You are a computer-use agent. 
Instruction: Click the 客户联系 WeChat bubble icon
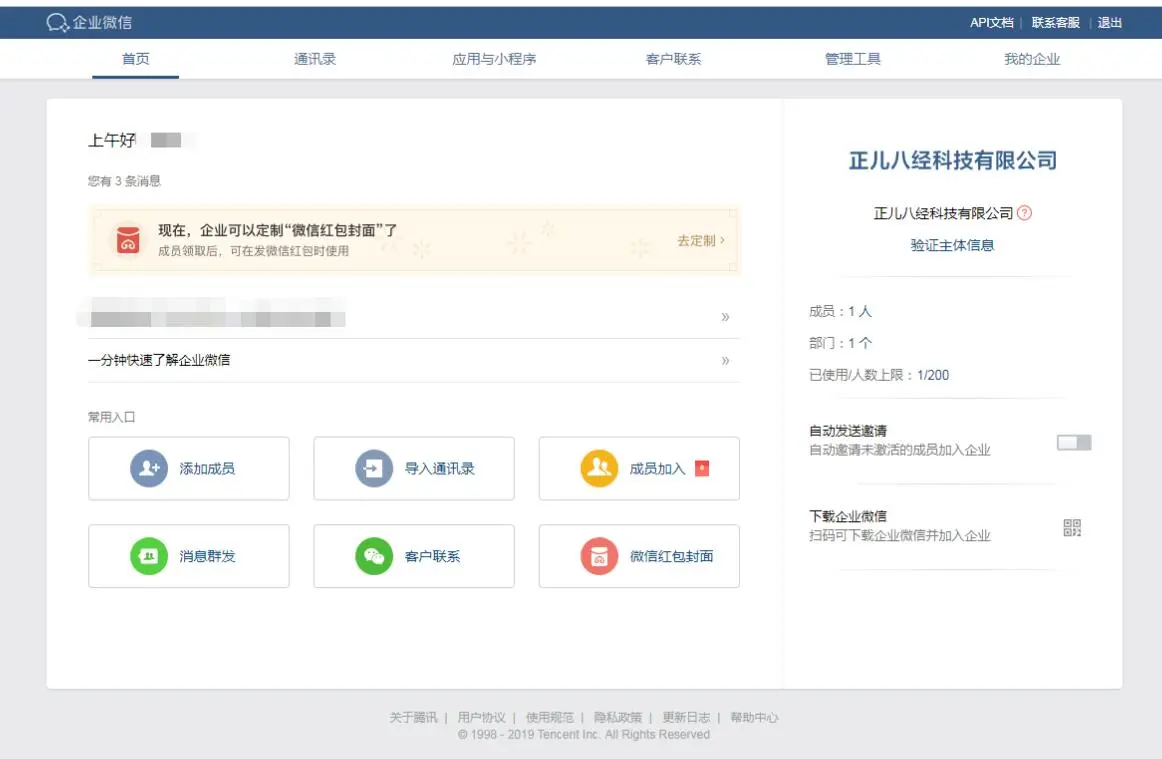click(x=374, y=556)
